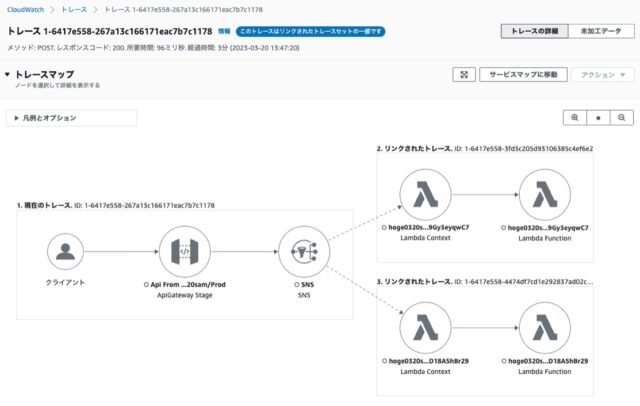
Task: Switch to 未加工データ view
Action: pos(600,31)
